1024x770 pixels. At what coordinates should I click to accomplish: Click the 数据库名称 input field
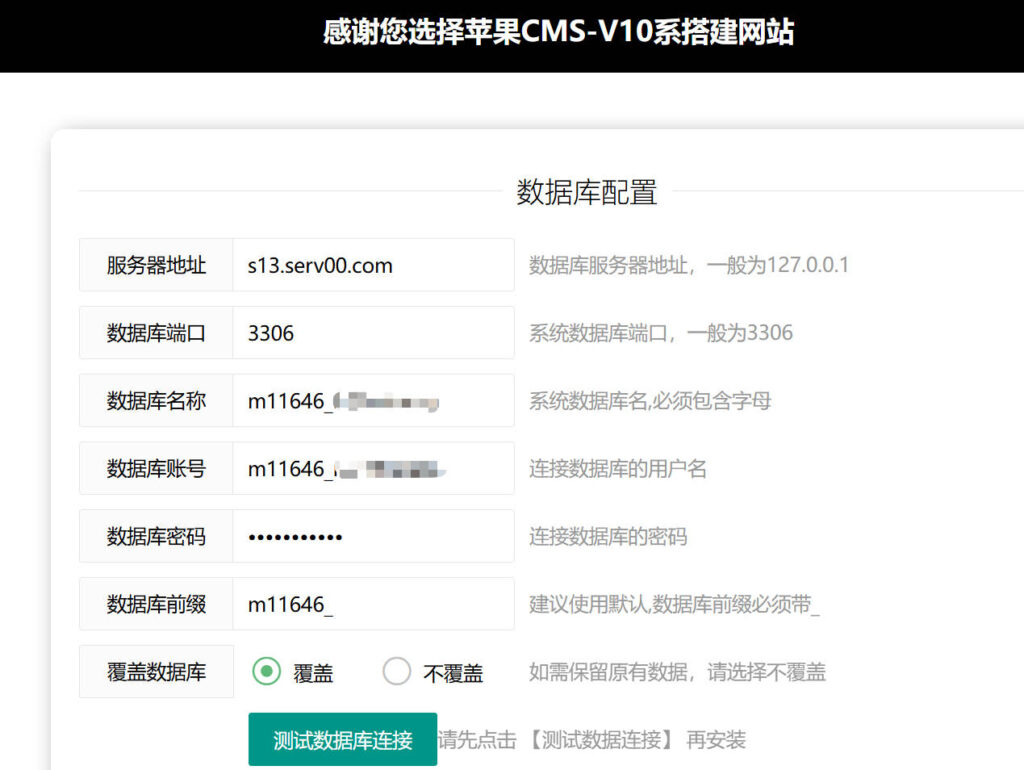pos(372,401)
